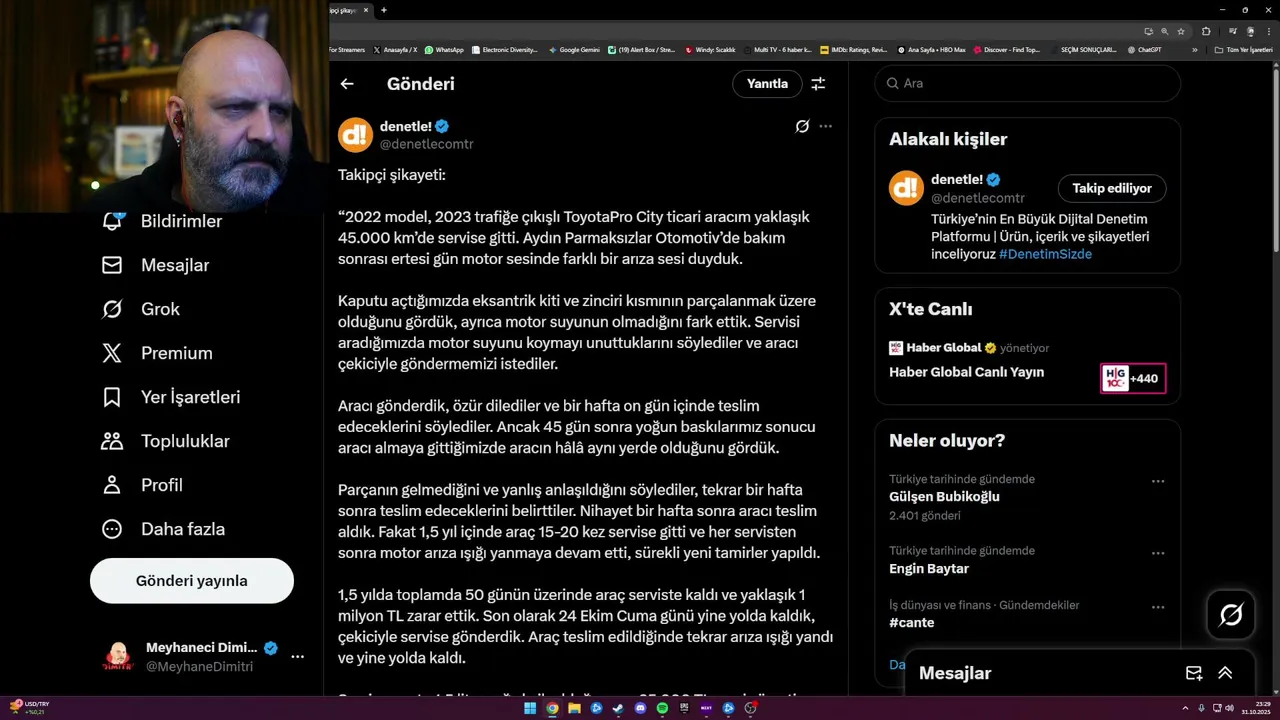Open the three-dot menu on denetle! post
Screen dimensions: 1280x720
(825, 126)
